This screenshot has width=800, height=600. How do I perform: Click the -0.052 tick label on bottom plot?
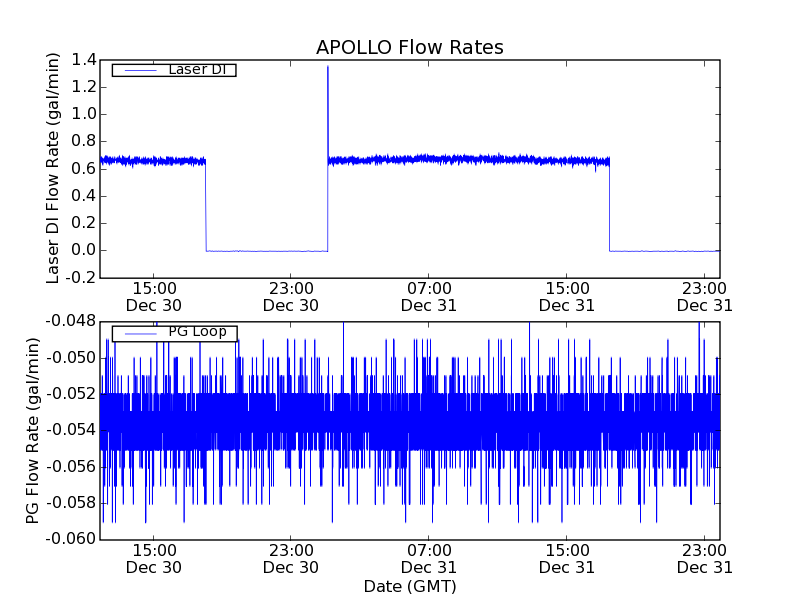71,394
